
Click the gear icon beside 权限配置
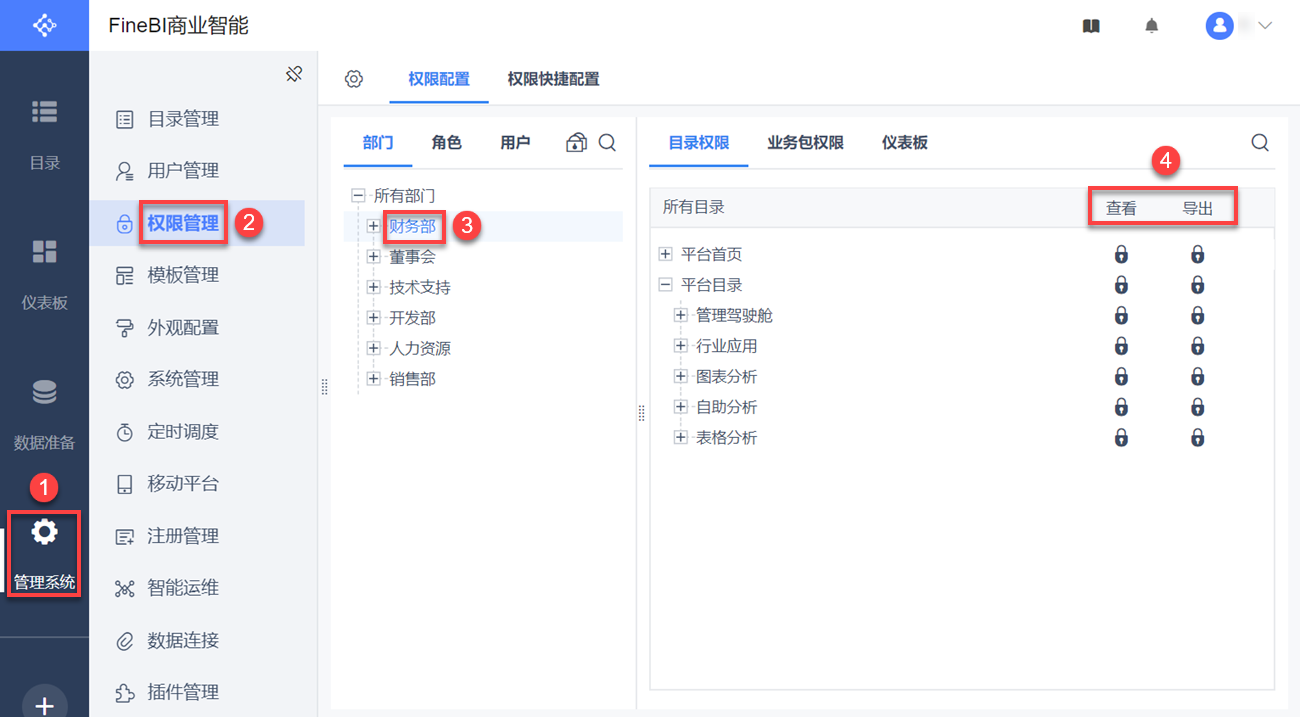coord(354,79)
